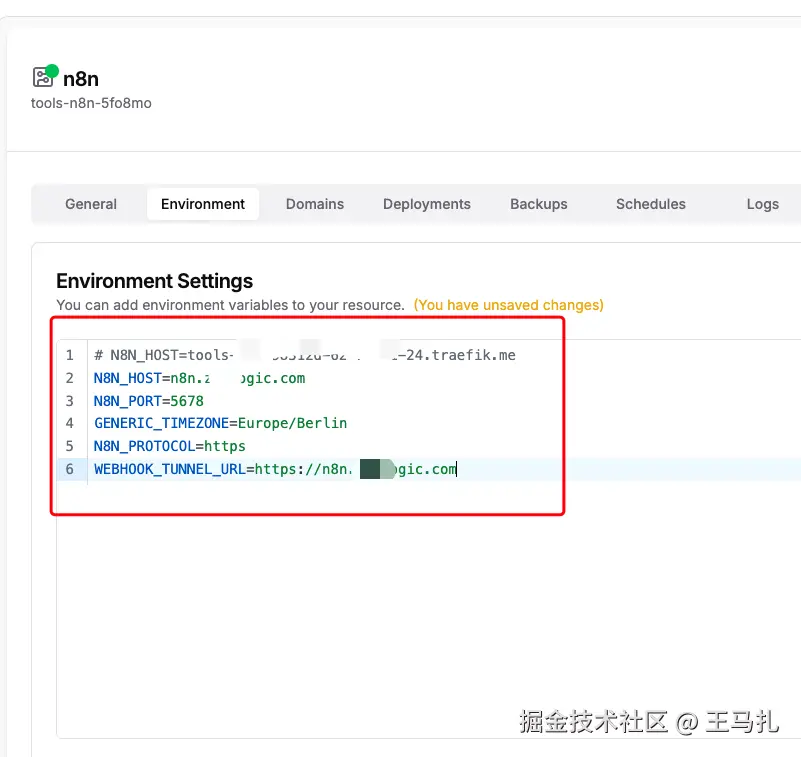Click the unsaved changes notice
The width and height of the screenshot is (801, 757).
click(x=508, y=305)
